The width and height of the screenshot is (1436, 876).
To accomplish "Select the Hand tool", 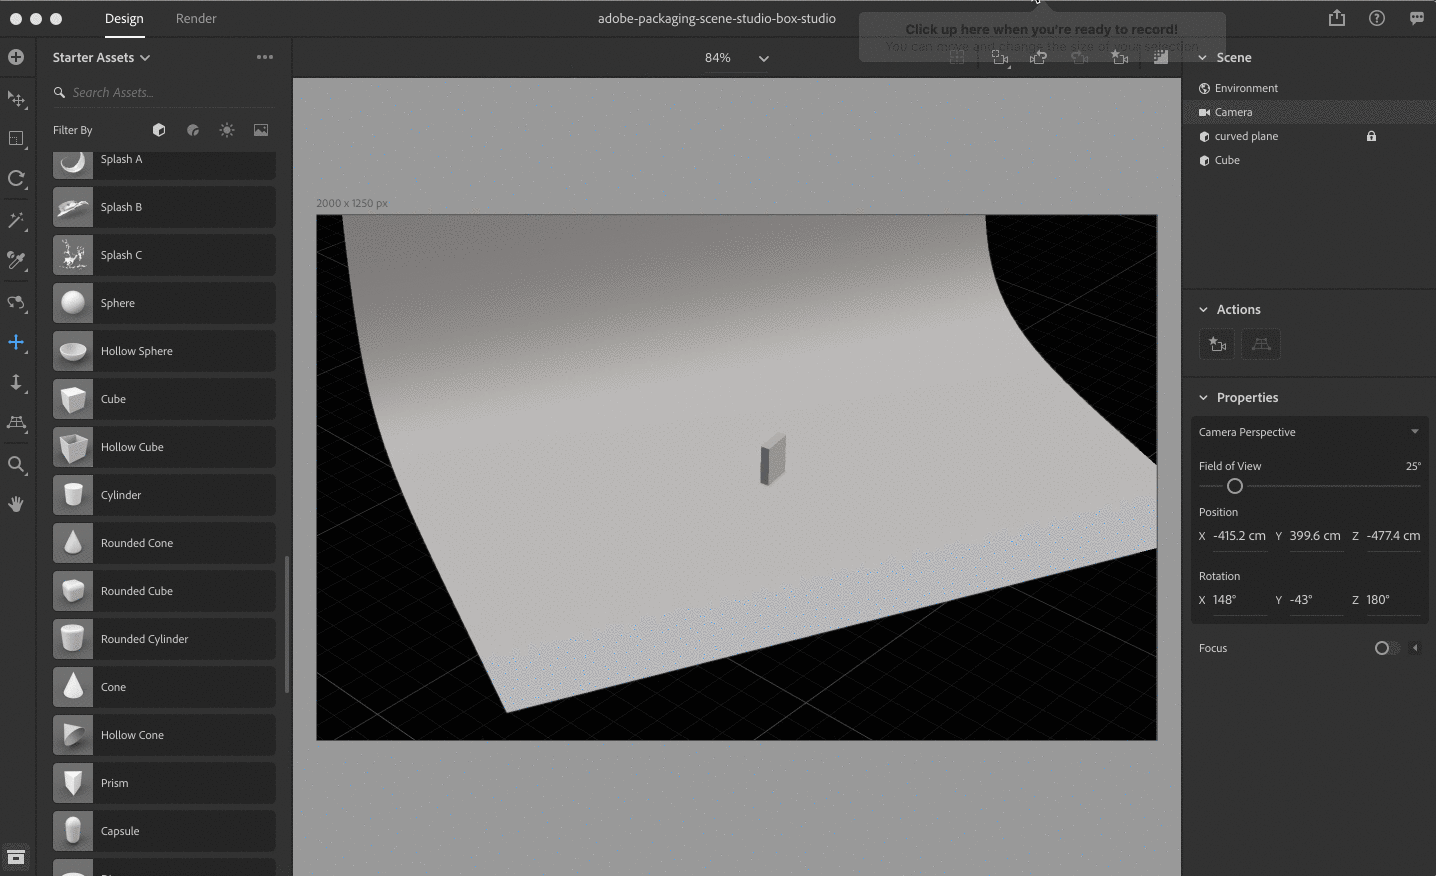I will 16,504.
